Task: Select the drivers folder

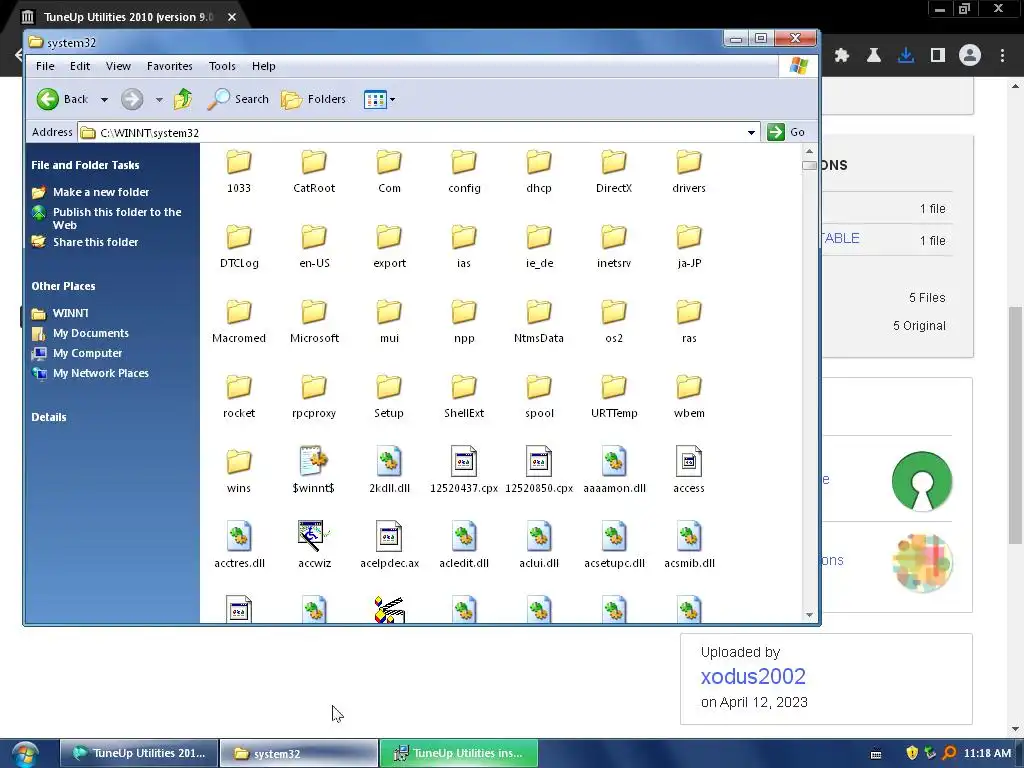Action: [x=689, y=172]
